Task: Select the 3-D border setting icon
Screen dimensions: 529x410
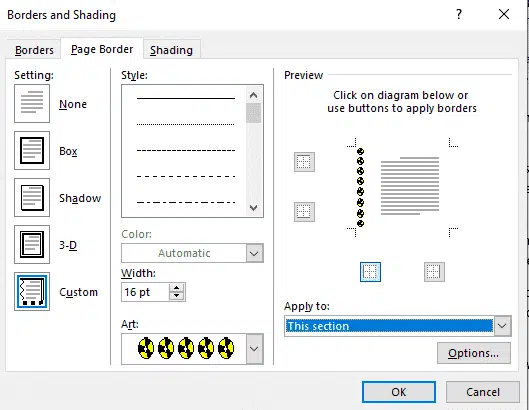Action: coord(32,244)
